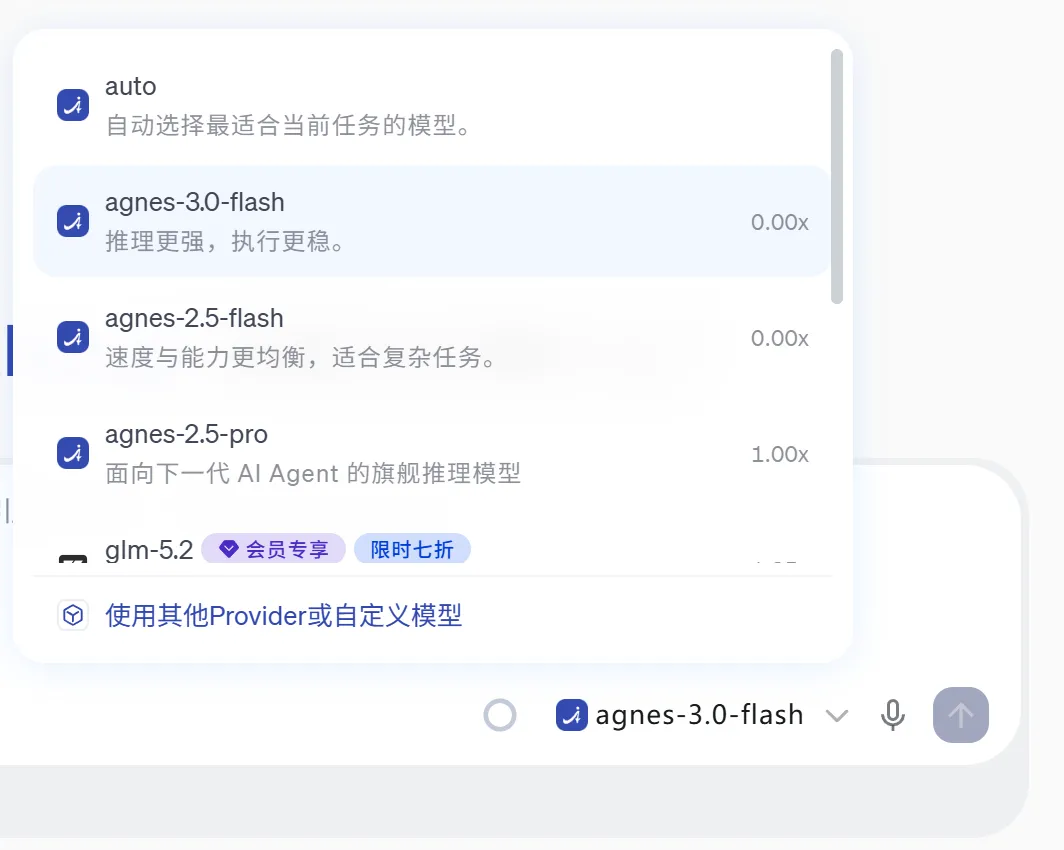1064x850 pixels.
Task: Click the 1.00x multiplier of agnes-2.5-pro
Action: pos(780,455)
